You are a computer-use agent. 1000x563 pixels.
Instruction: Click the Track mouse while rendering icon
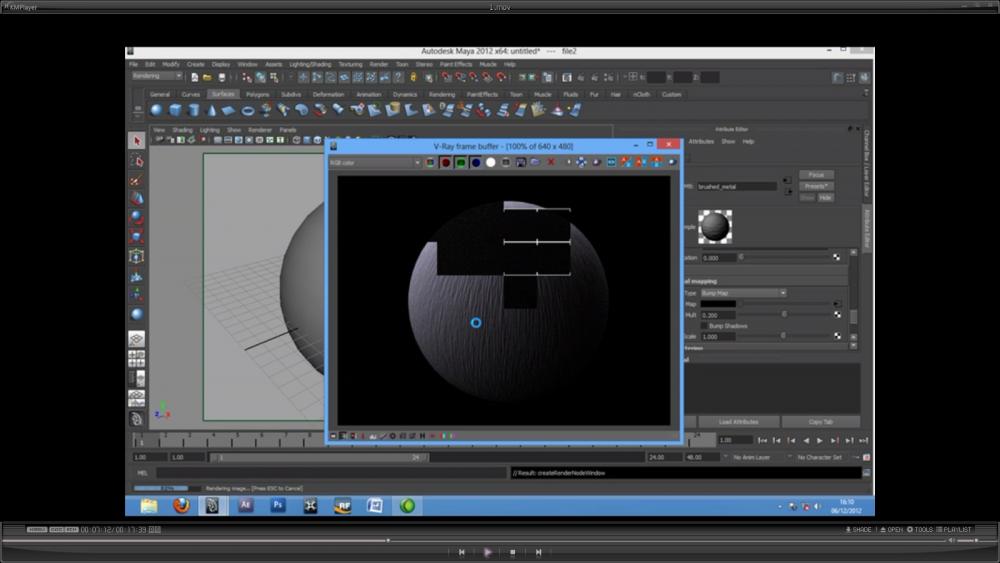(x=581, y=163)
